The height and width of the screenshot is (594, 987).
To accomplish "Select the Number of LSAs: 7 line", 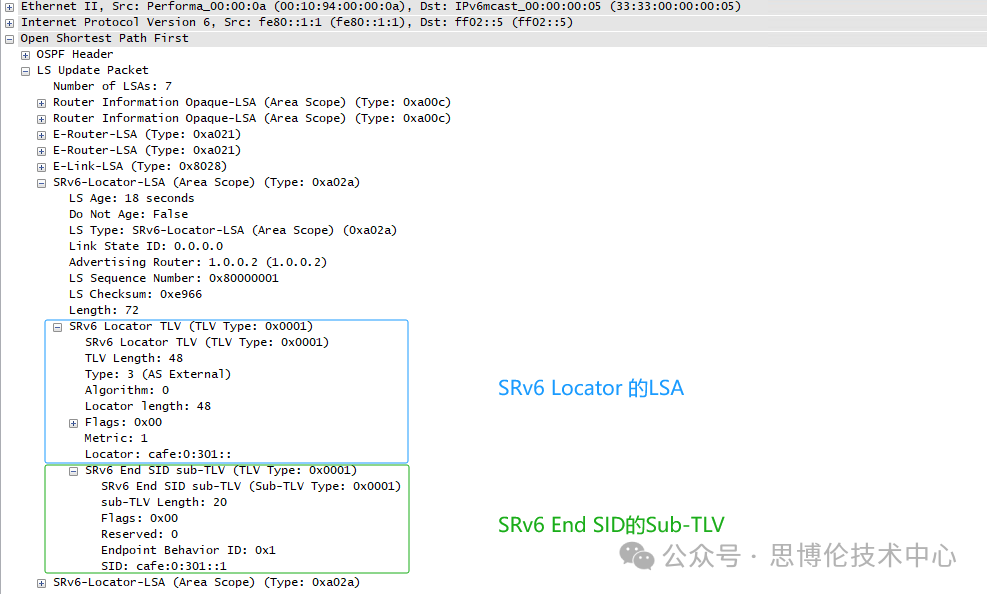I will tap(112, 86).
